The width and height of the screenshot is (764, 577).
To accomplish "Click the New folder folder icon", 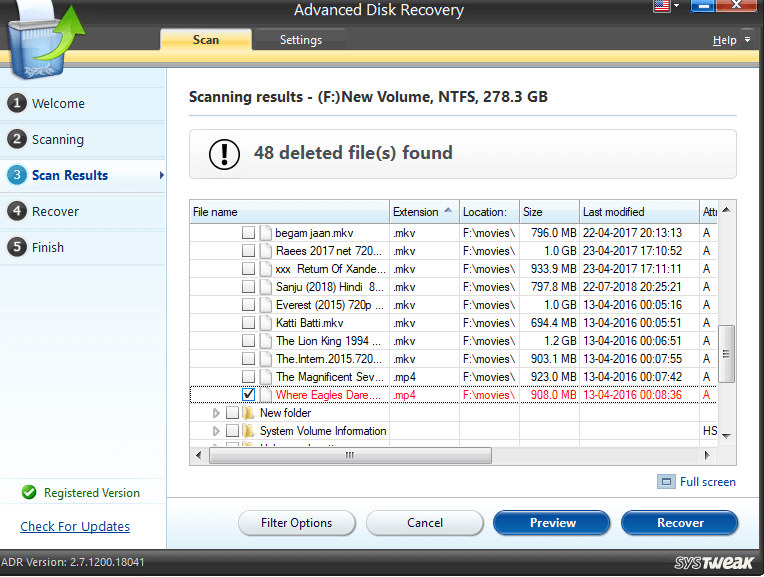I will pos(248,413).
